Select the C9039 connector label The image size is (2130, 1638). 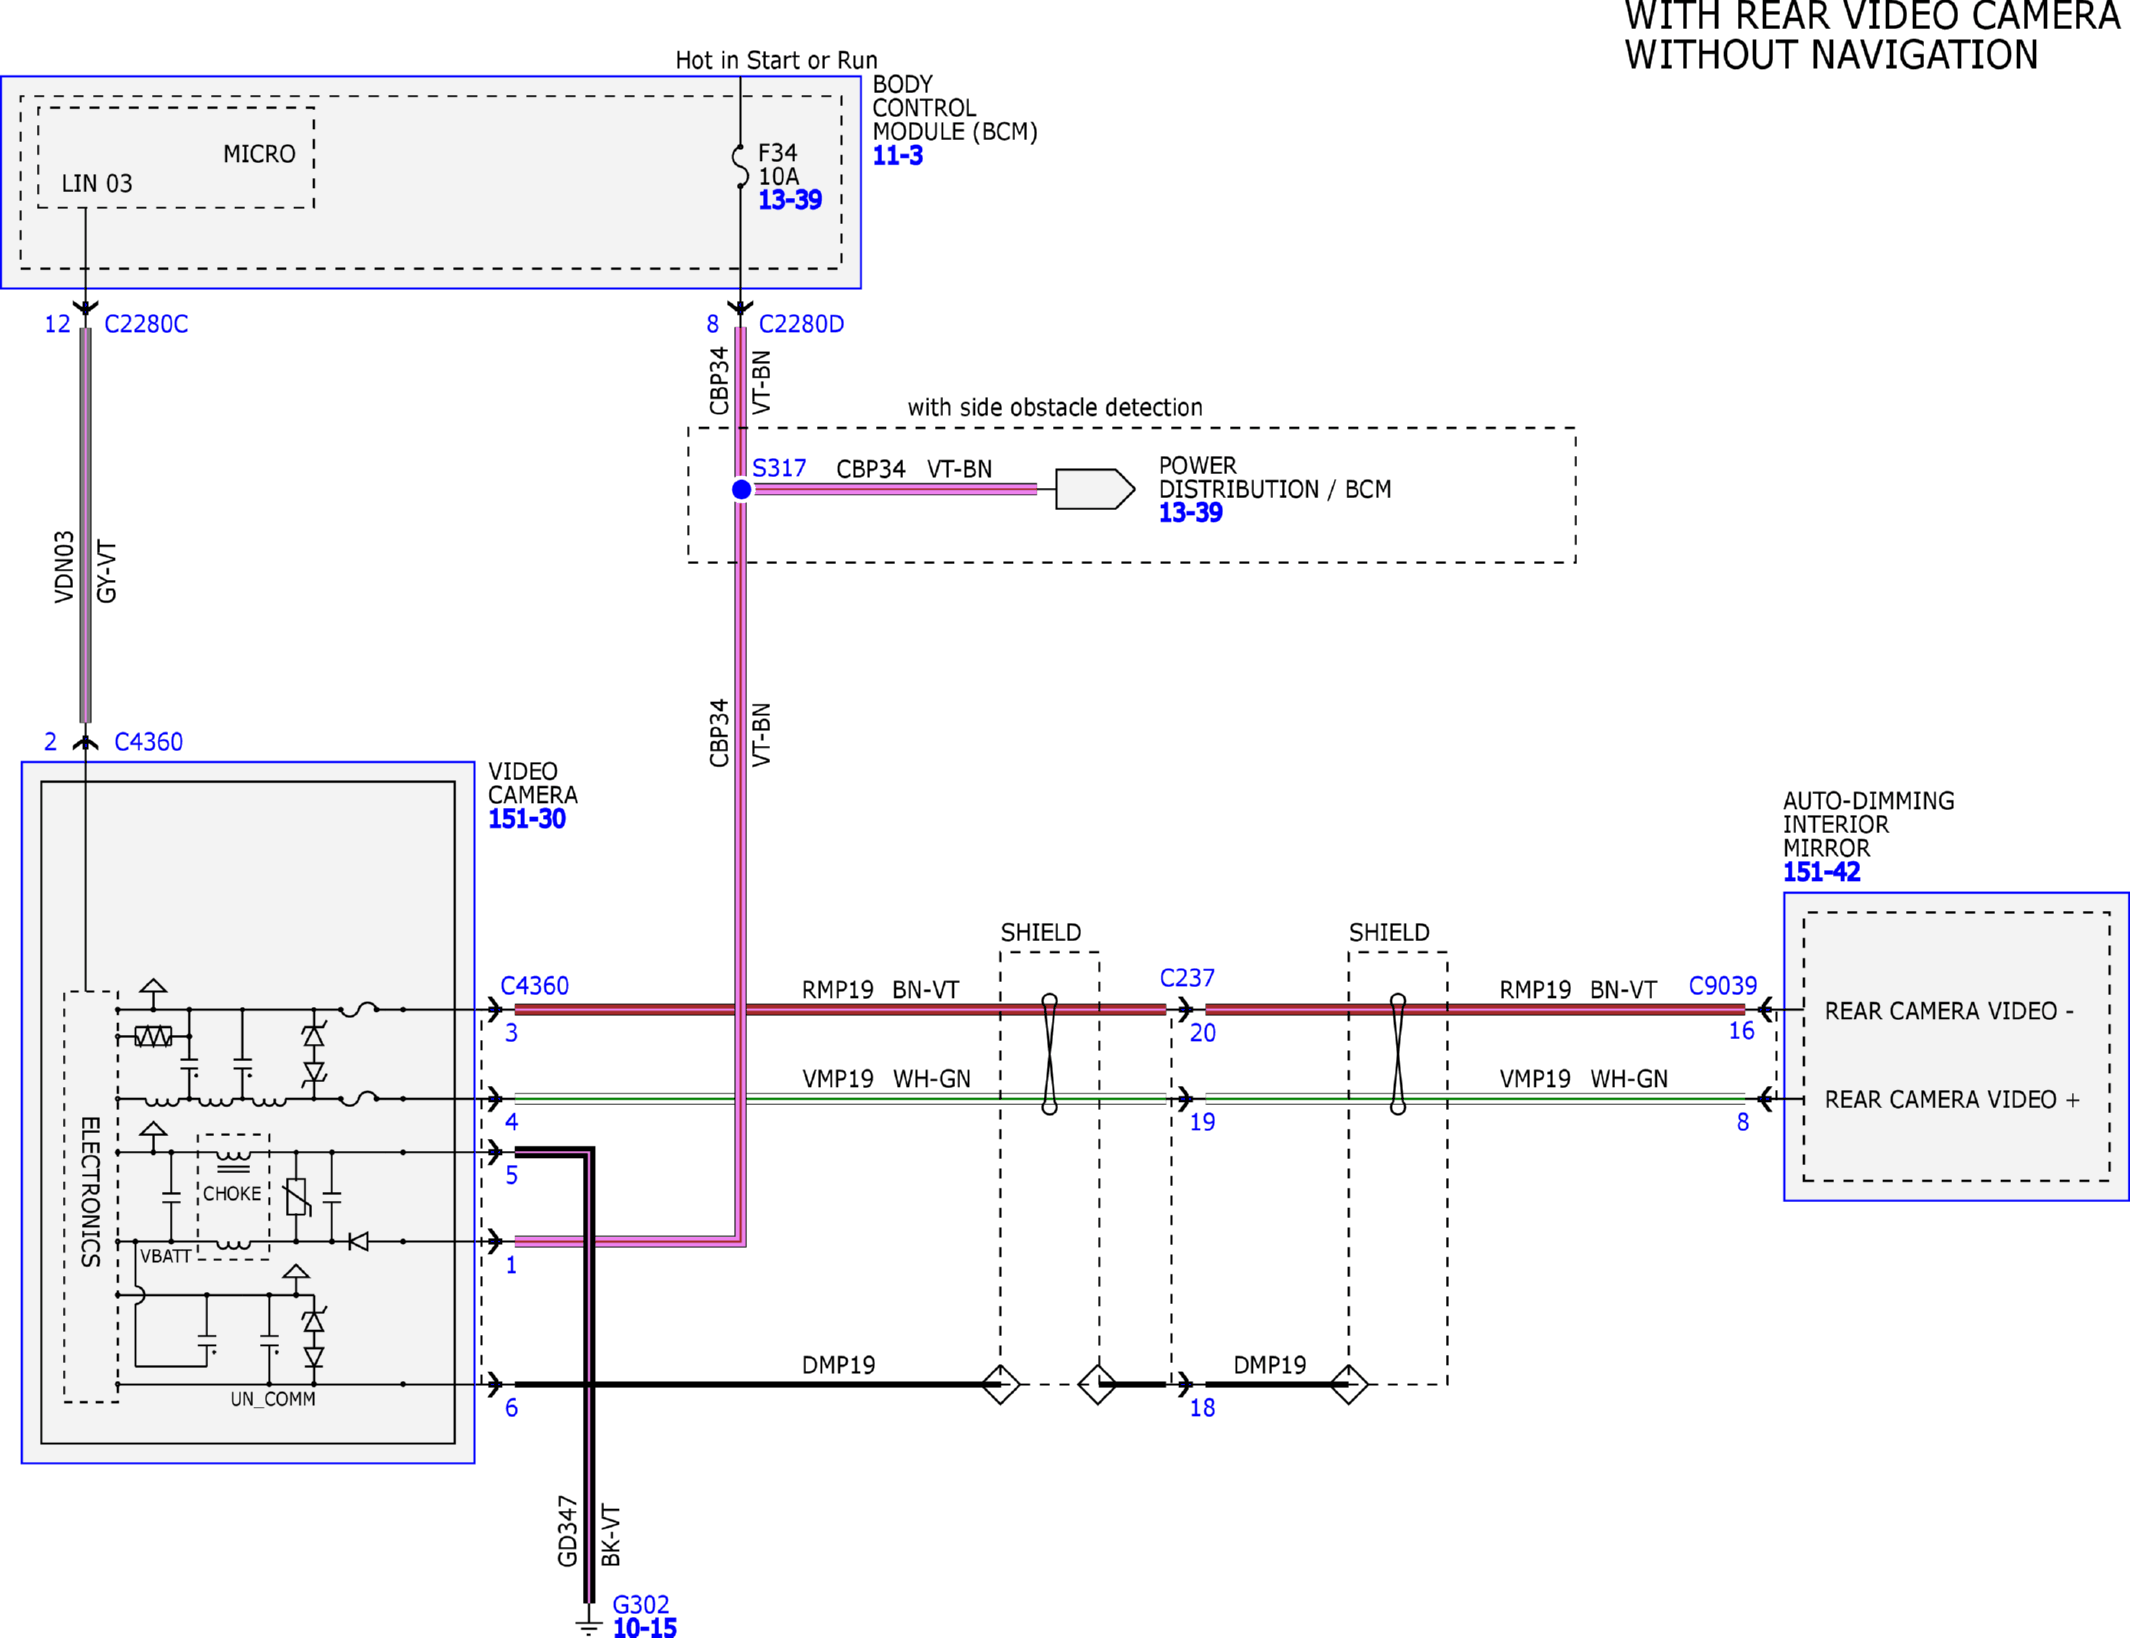(1723, 986)
